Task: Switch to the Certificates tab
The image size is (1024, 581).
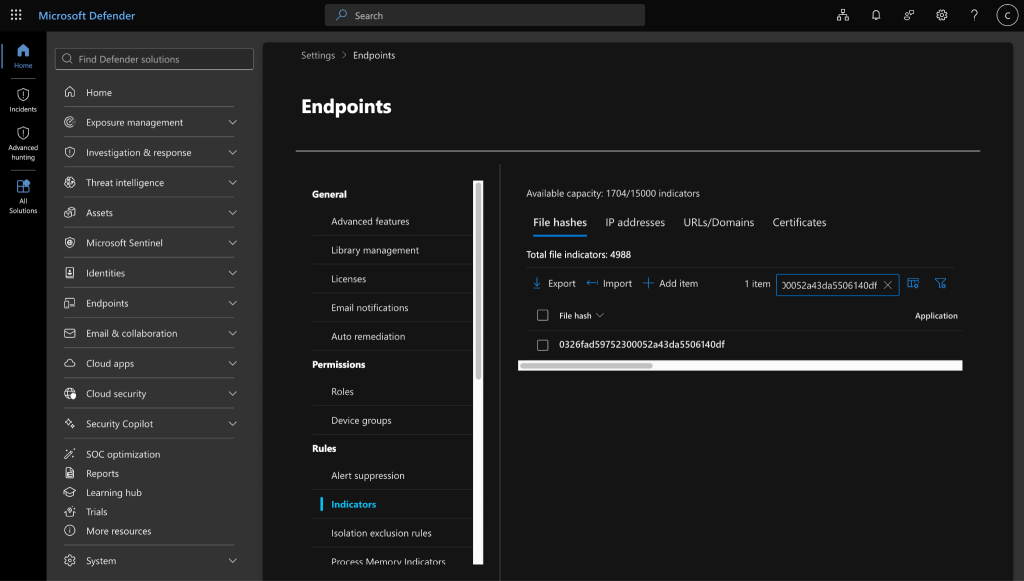Action: click(x=799, y=223)
